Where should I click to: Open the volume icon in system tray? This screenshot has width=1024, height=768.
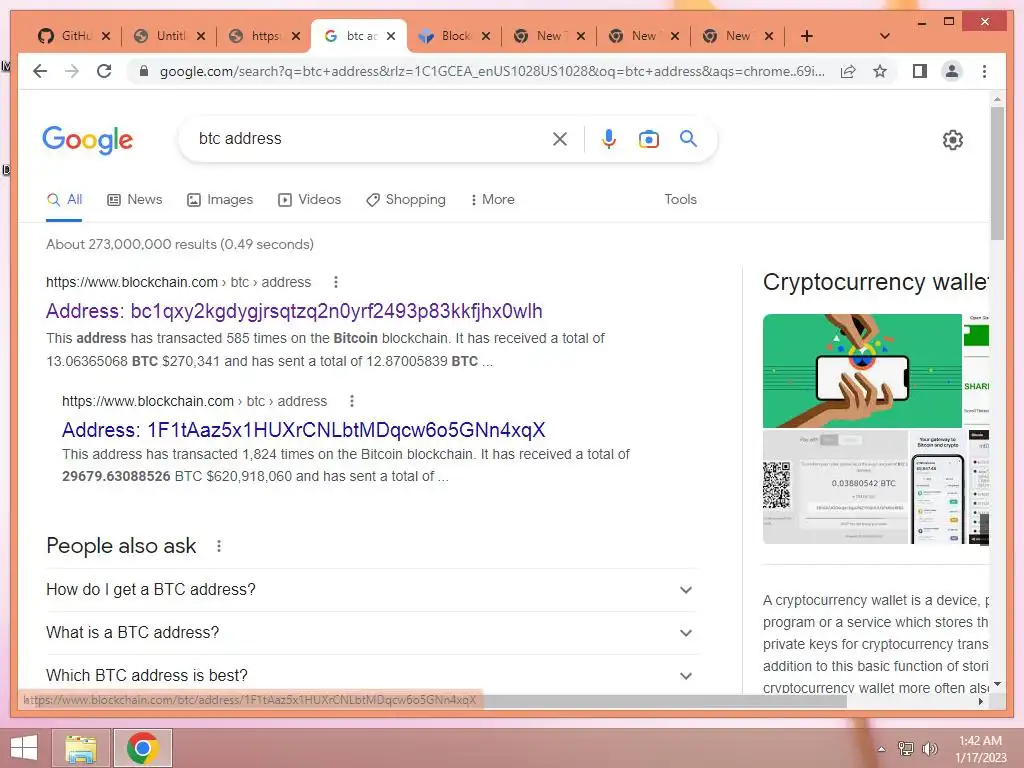(x=929, y=748)
